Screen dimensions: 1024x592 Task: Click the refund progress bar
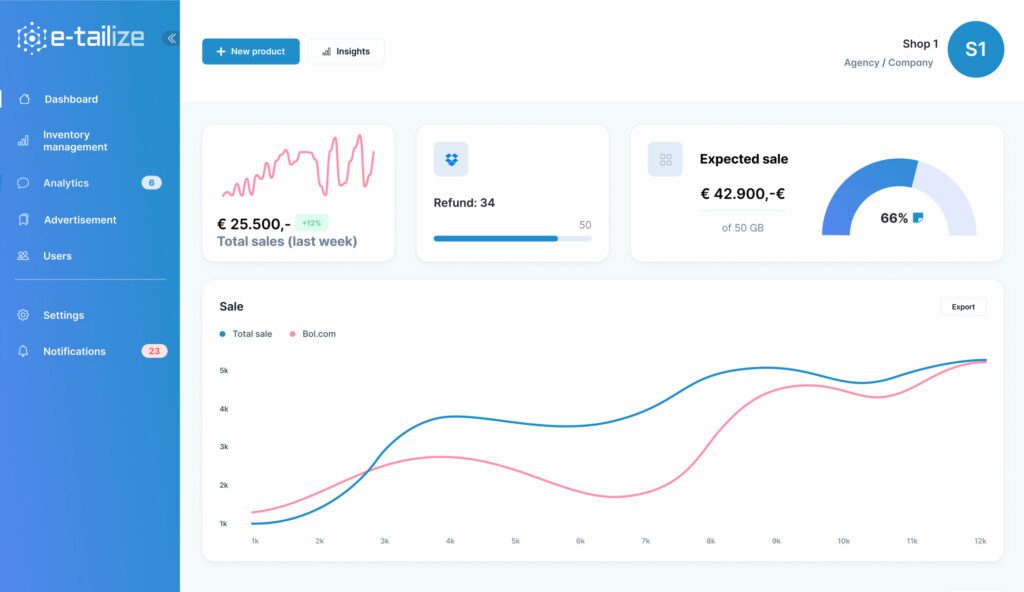(x=510, y=238)
